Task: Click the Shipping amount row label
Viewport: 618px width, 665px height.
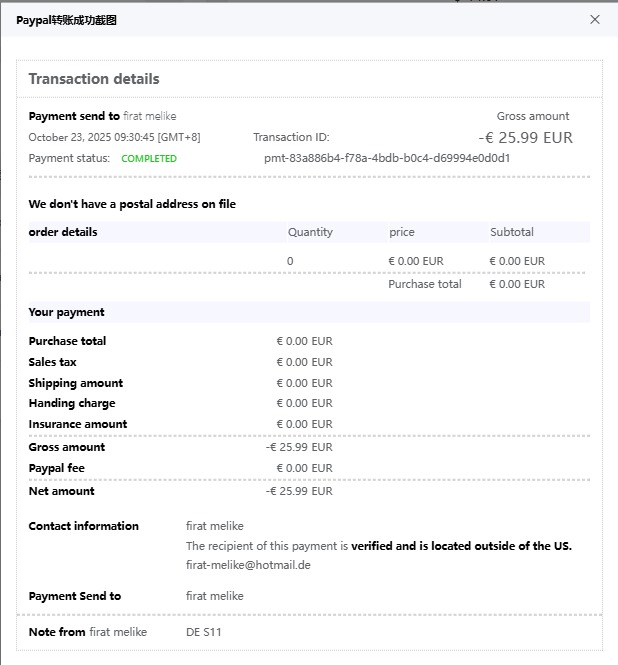Action: [x=76, y=383]
